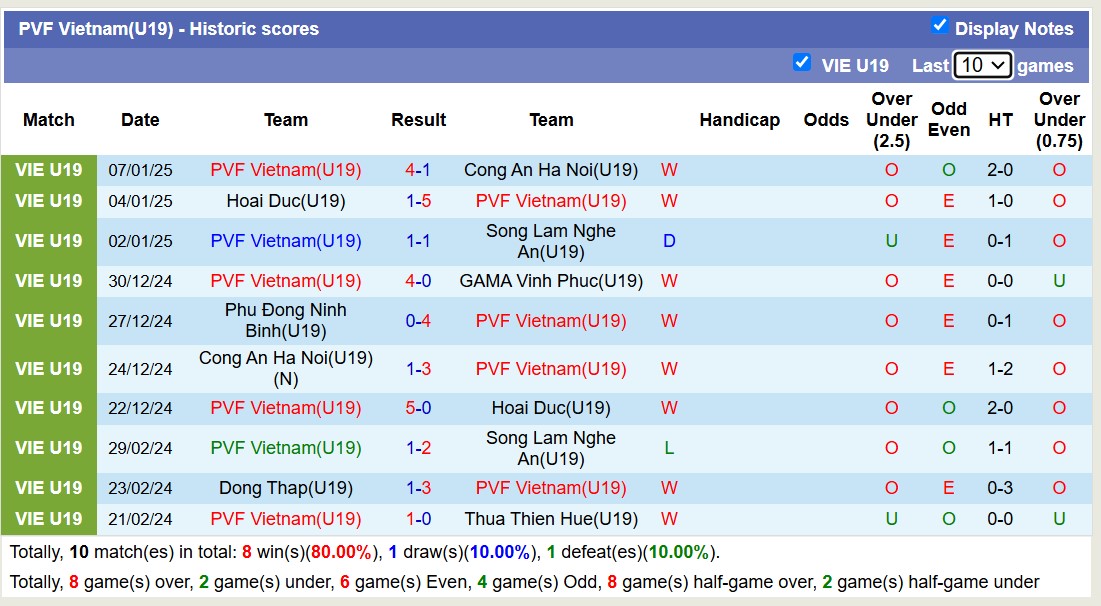Open the 4-1 result on 07/01/25

point(418,170)
